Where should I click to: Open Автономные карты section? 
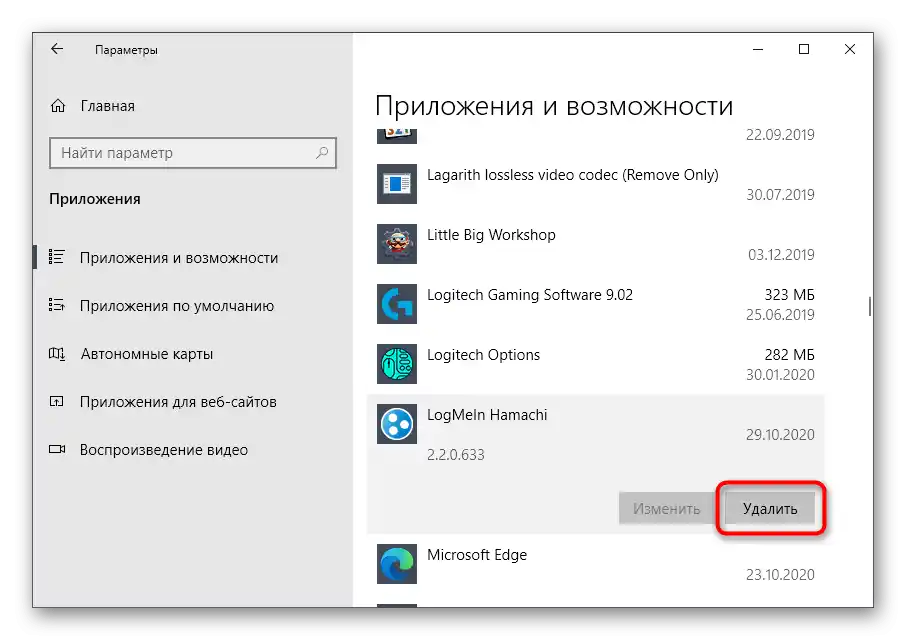pos(147,354)
